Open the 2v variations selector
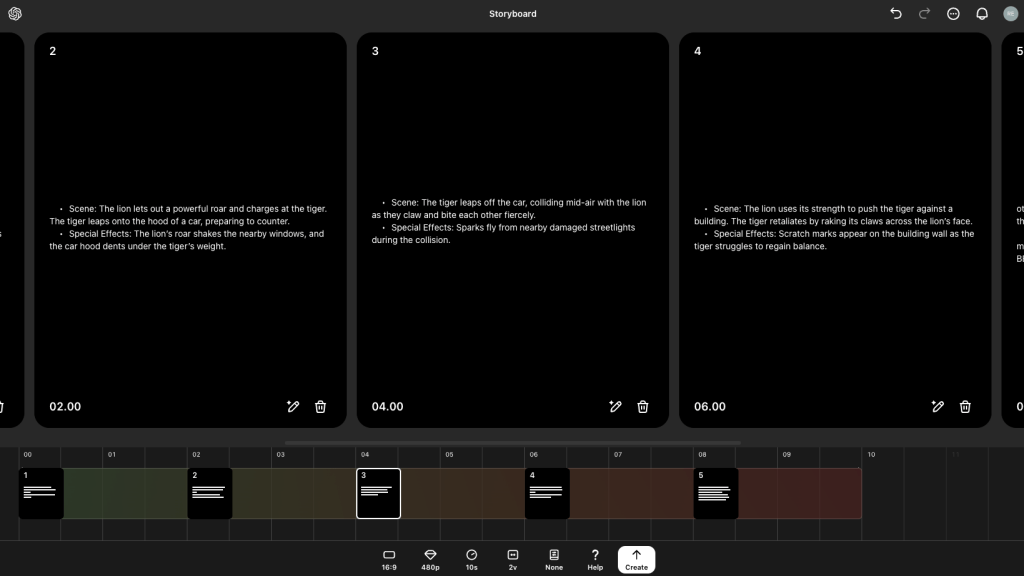 coord(513,560)
